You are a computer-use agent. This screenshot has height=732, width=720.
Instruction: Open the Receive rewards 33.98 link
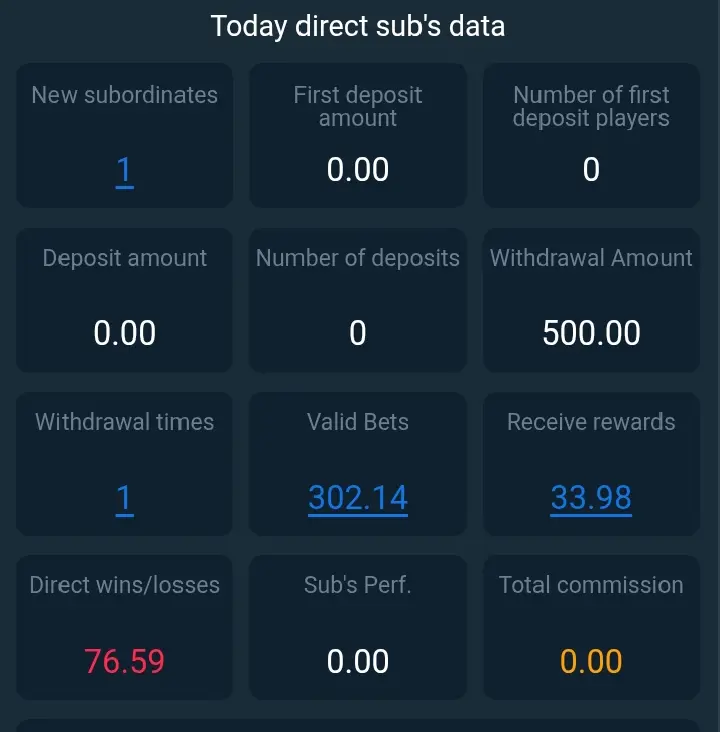tap(591, 498)
